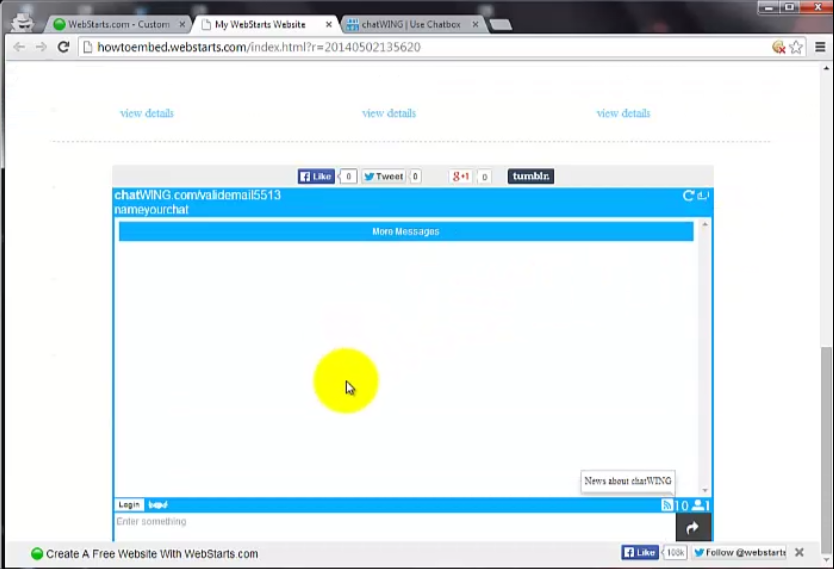Switch to the WebStarts.com - Custom tab

(118, 24)
